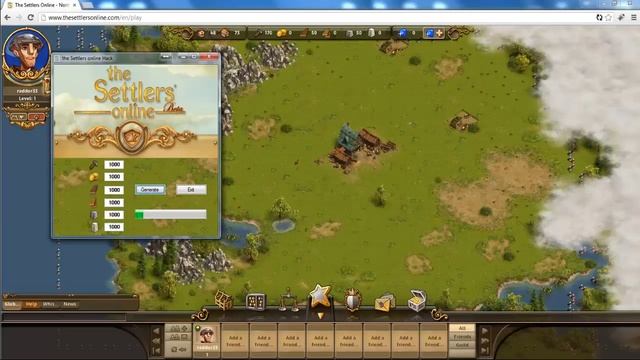Filter friend list by Guild
The image size is (640, 360).
pyautogui.click(x=462, y=345)
